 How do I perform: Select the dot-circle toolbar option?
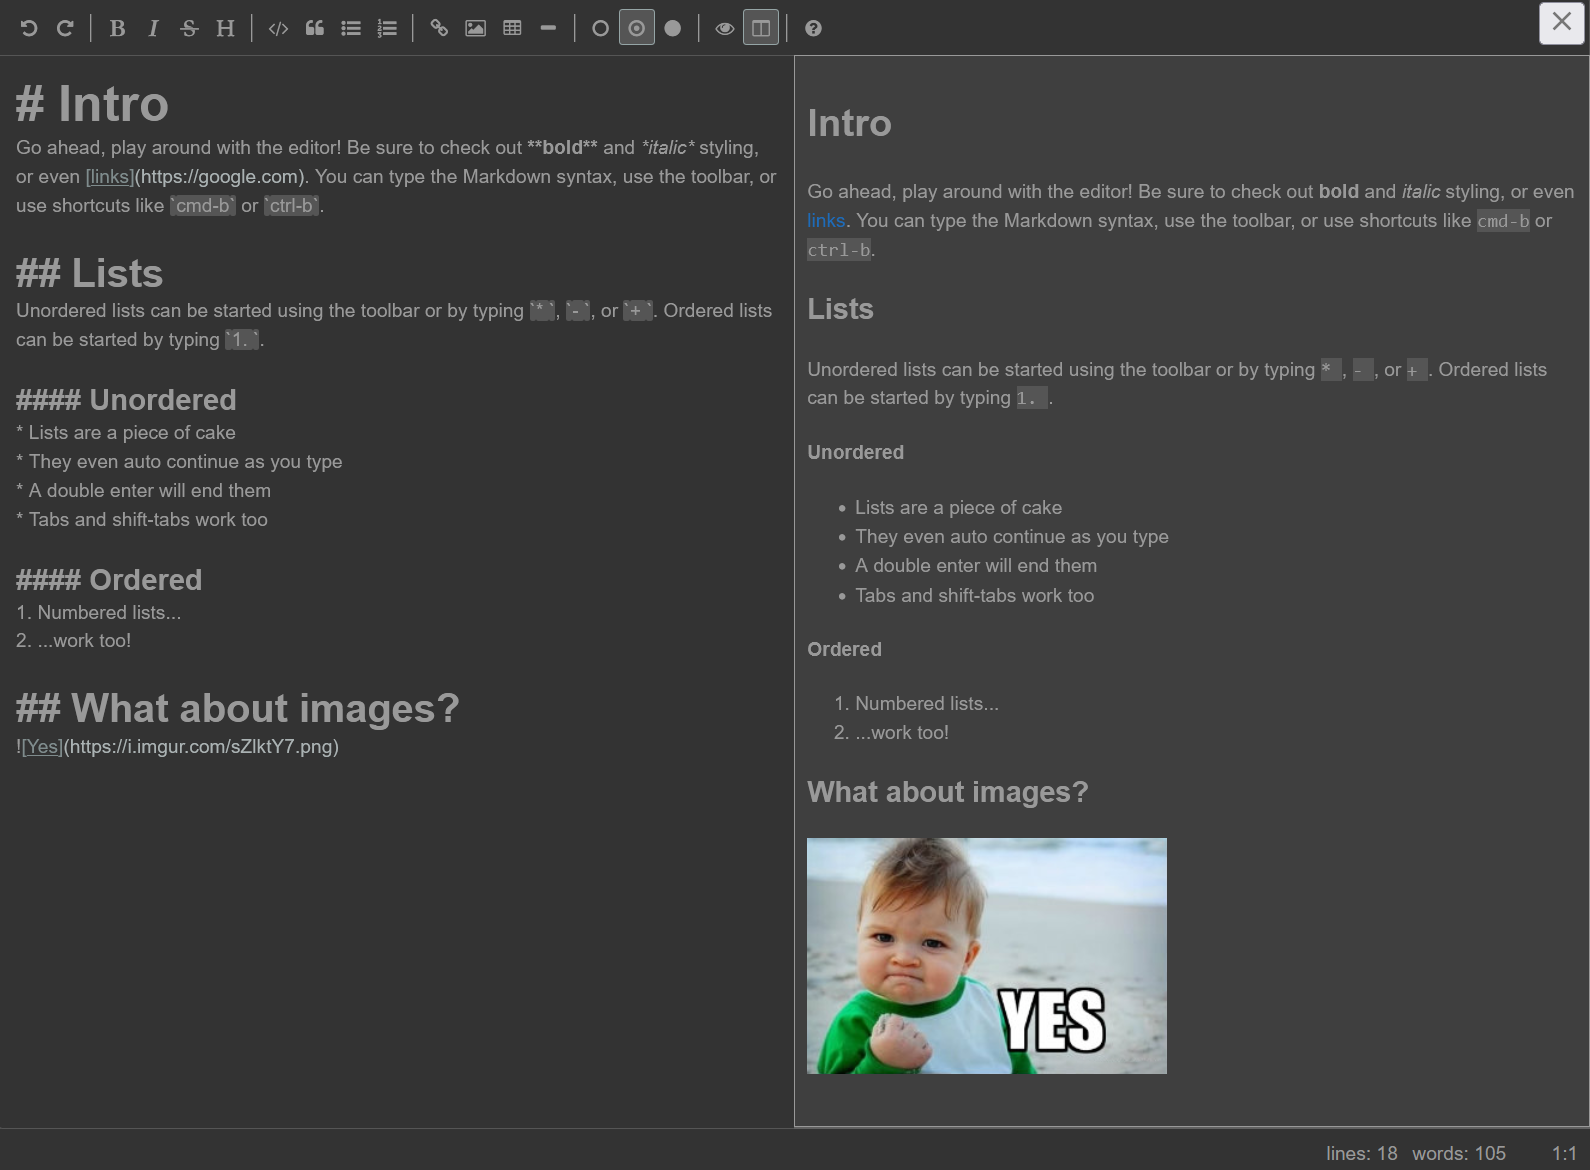637,28
